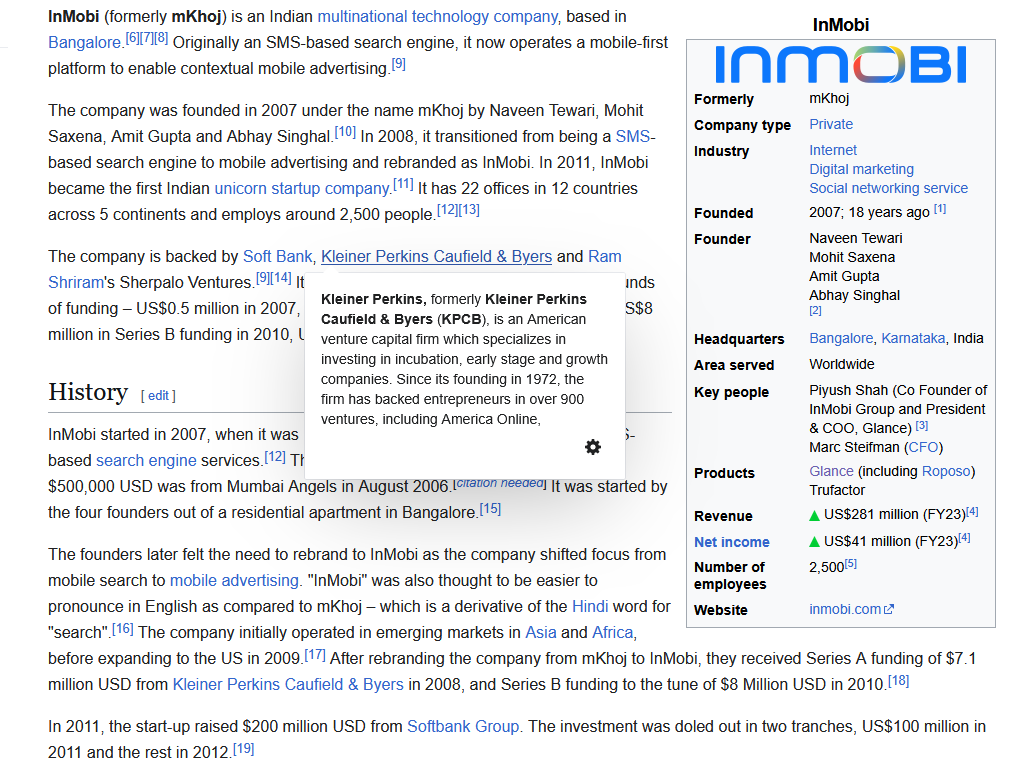This screenshot has width=1021, height=769.
Task: Click the citation needed tag
Action: click(500, 482)
